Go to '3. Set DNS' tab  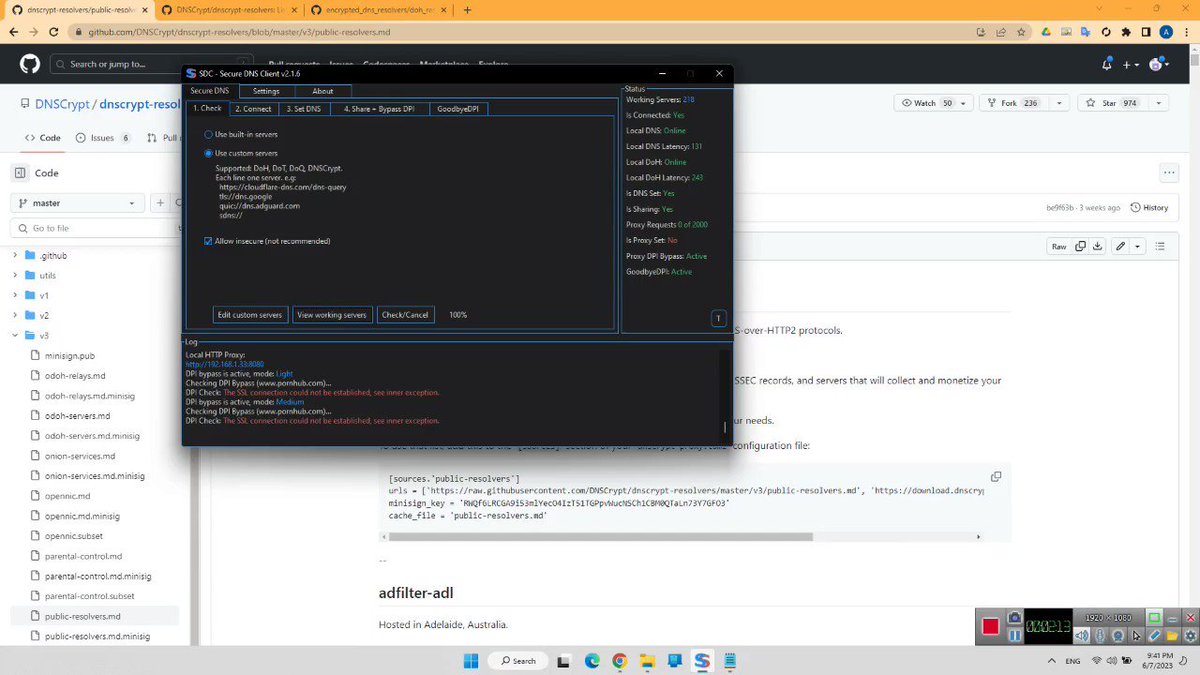303,108
